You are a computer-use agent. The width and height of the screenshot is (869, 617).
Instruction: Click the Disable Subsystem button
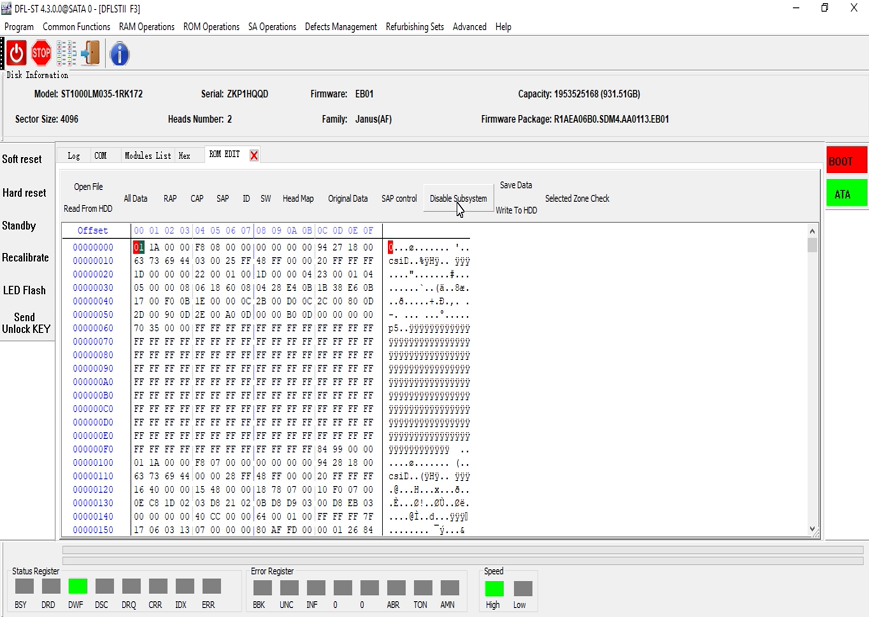pyautogui.click(x=459, y=198)
